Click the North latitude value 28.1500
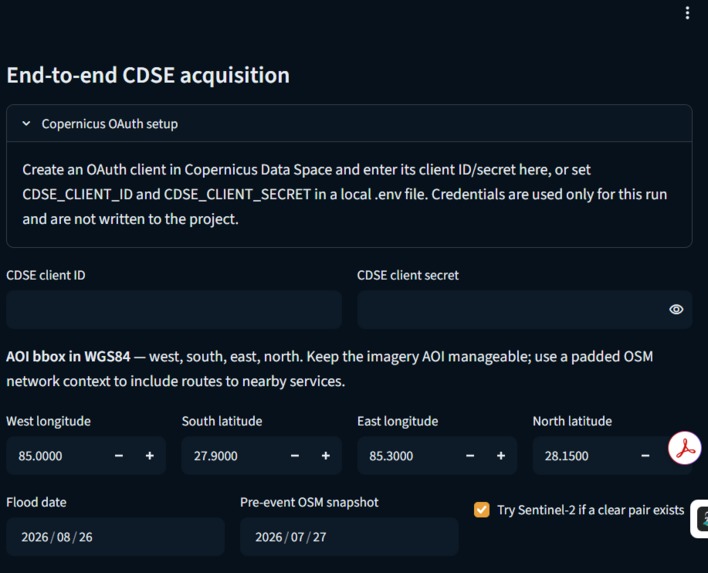The image size is (708, 573). click(566, 456)
